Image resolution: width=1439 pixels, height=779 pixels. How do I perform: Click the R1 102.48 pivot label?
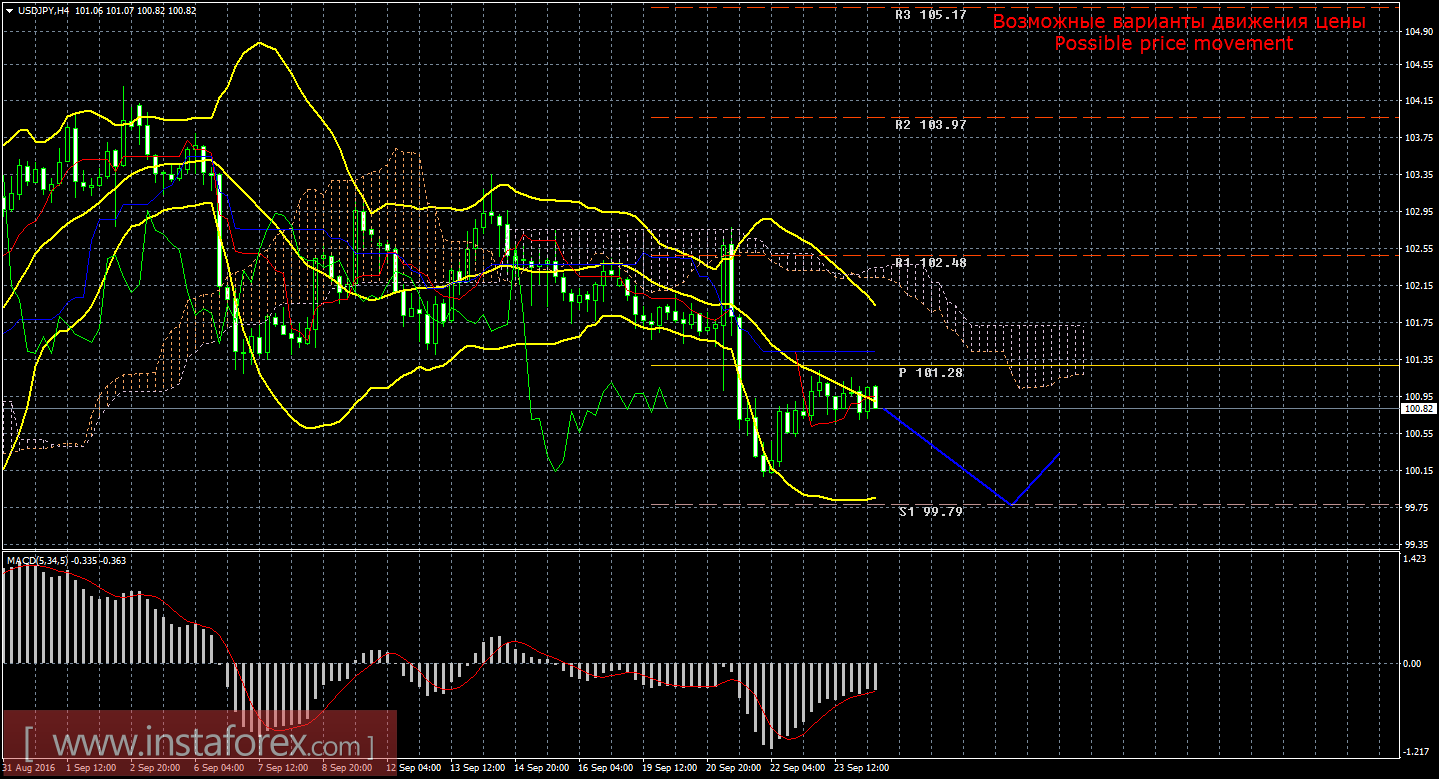[x=930, y=262]
